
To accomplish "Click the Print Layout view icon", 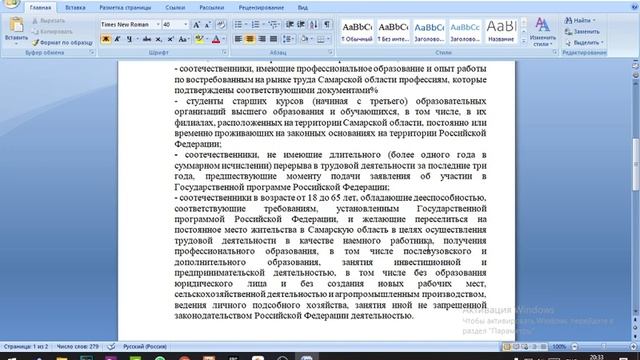I will (507, 347).
